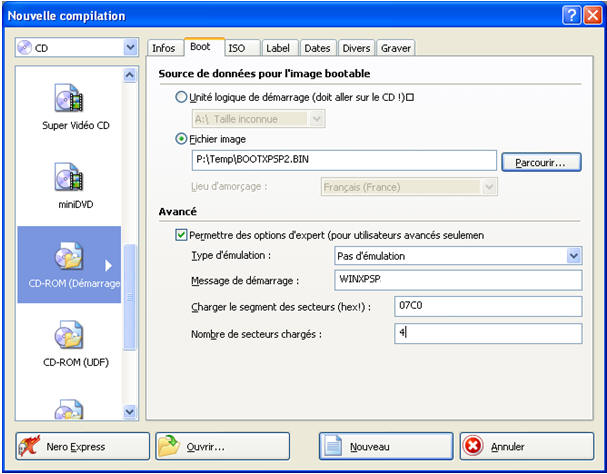Screen dimensions: 607x474
Task: Click the compilation list scroll down arrow
Action: [x=130, y=411]
